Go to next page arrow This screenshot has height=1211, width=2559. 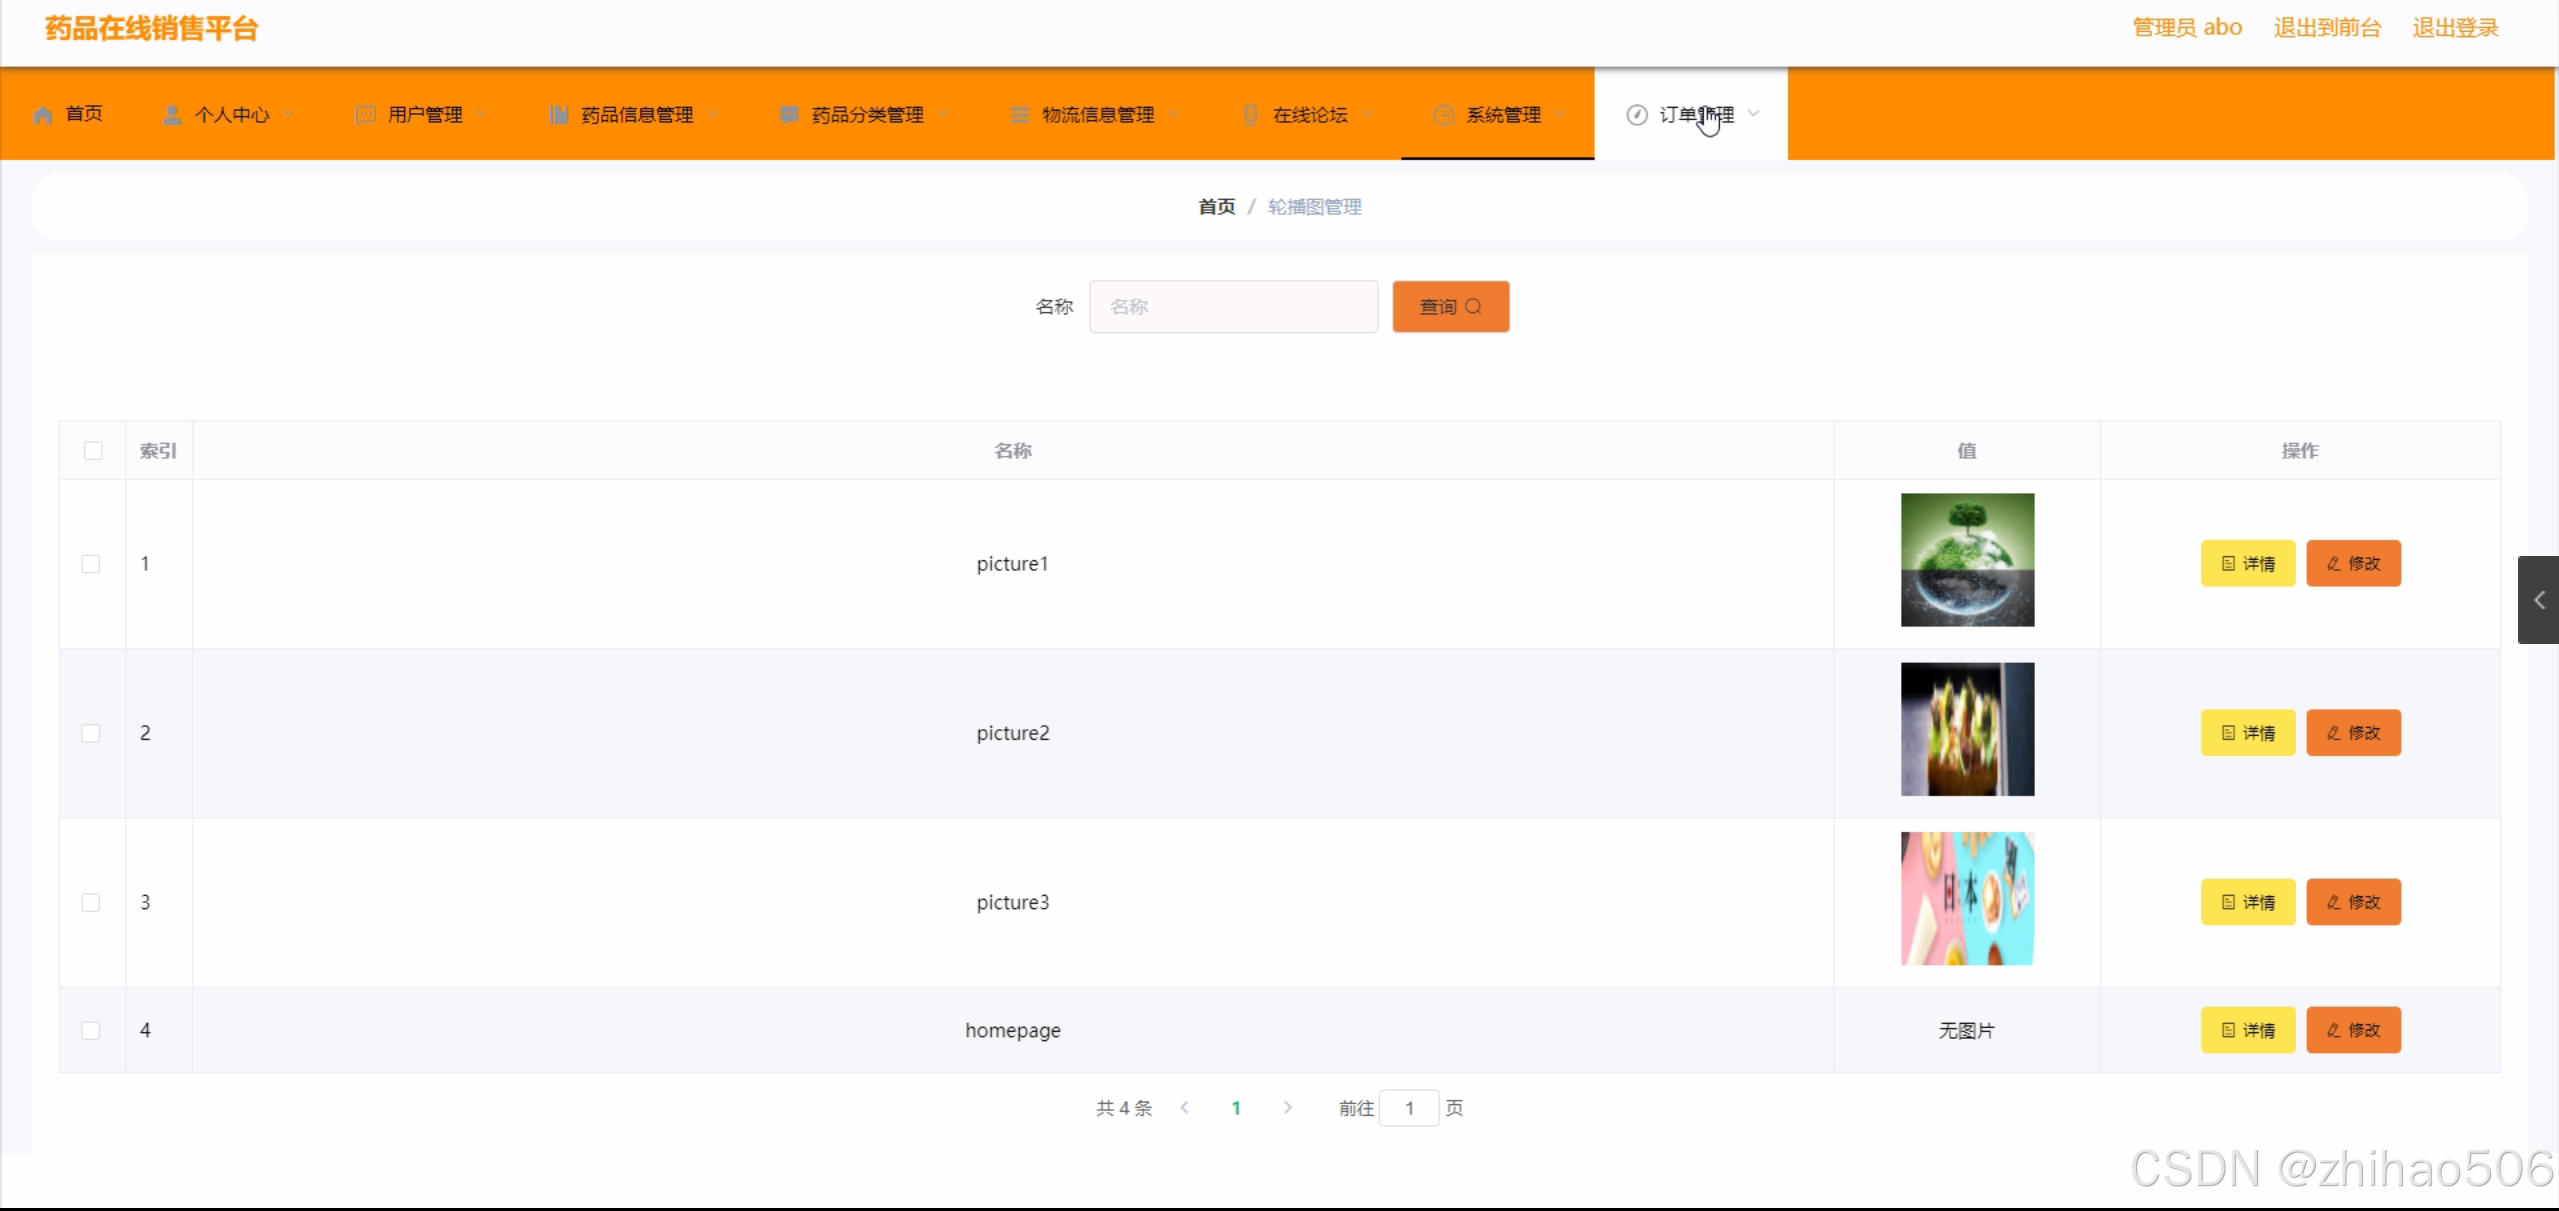coord(1287,1107)
